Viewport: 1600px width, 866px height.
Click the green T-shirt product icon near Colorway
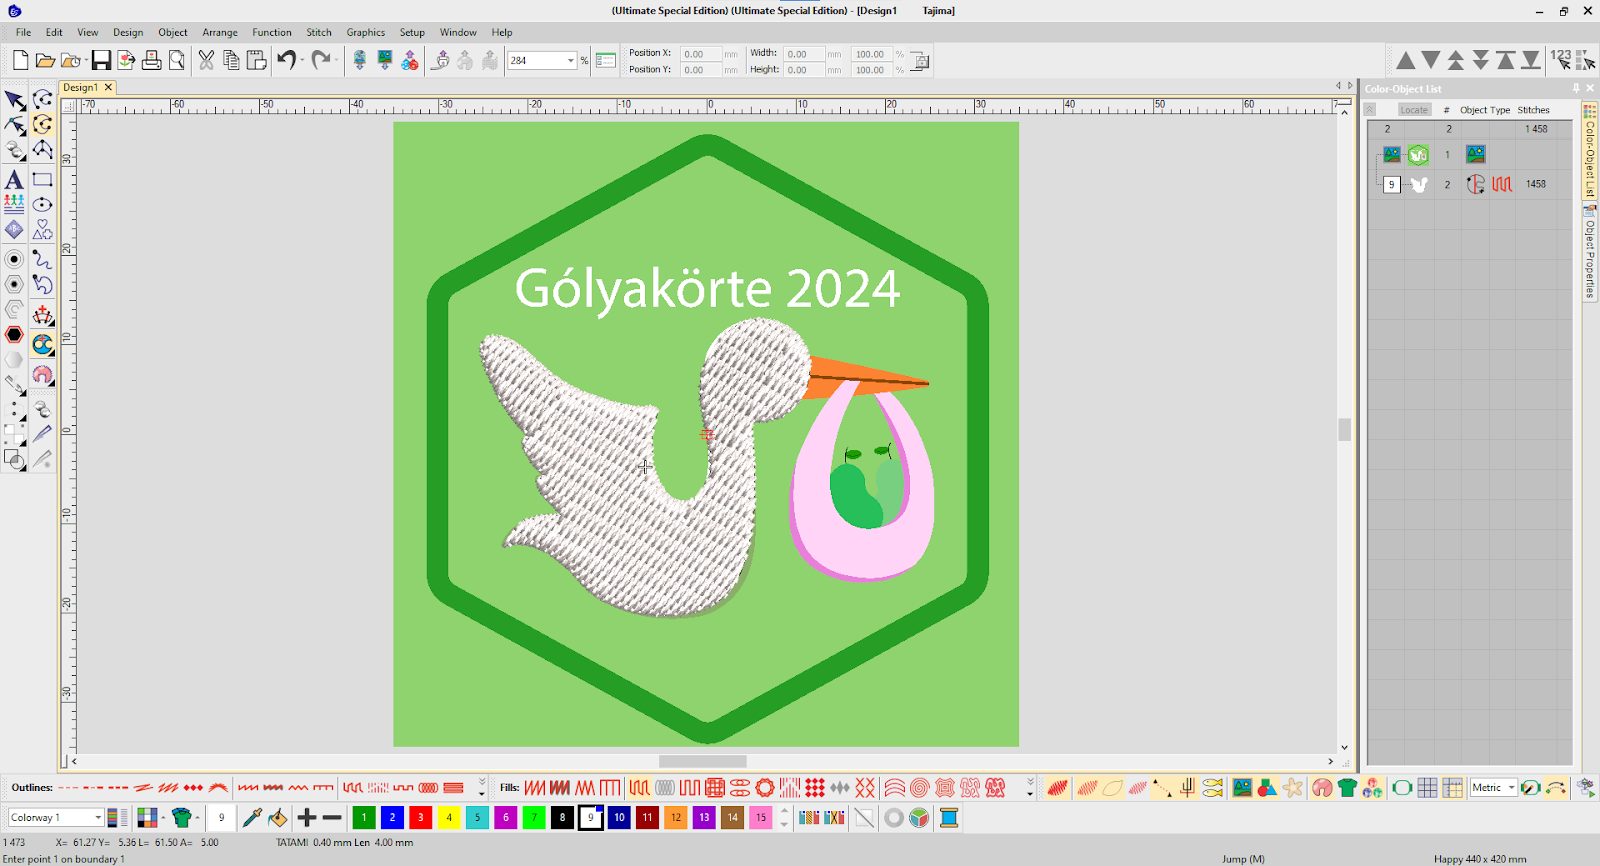click(x=181, y=818)
